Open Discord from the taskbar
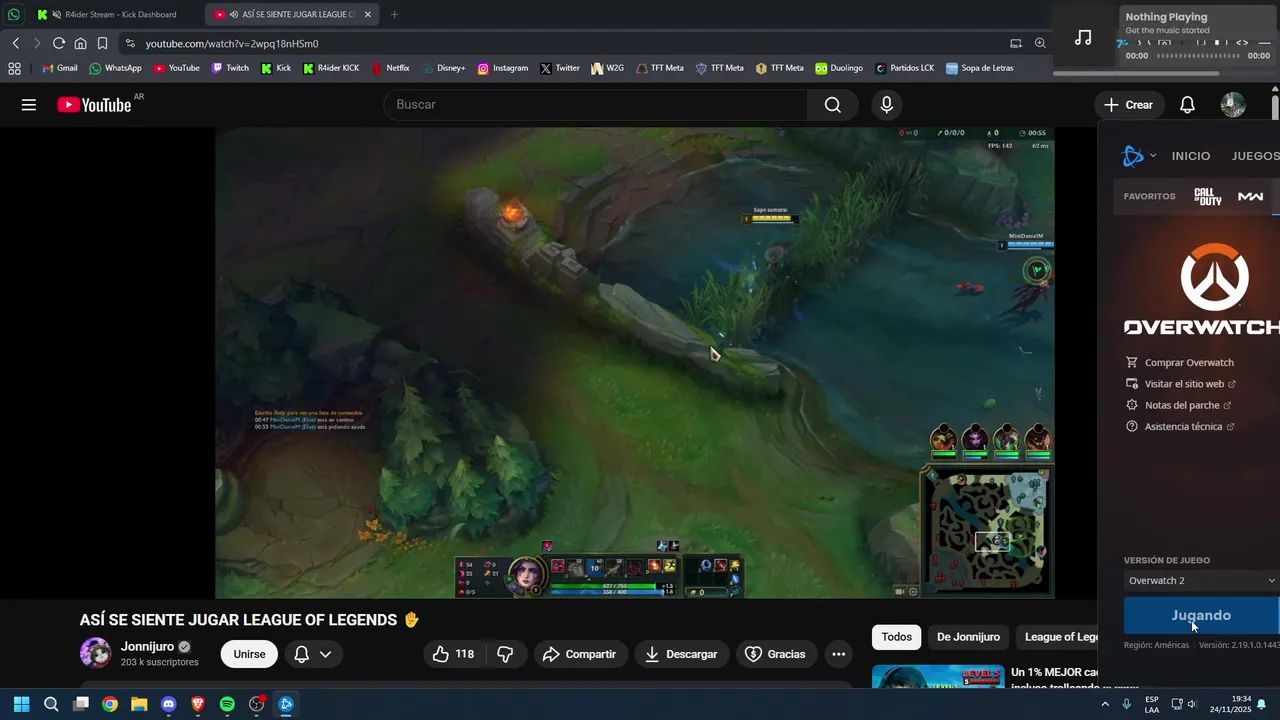The image size is (1280, 720). tap(168, 704)
